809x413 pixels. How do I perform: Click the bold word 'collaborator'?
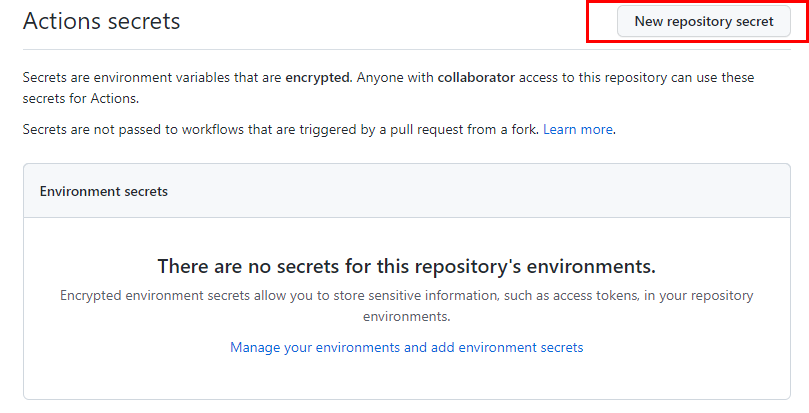(476, 77)
